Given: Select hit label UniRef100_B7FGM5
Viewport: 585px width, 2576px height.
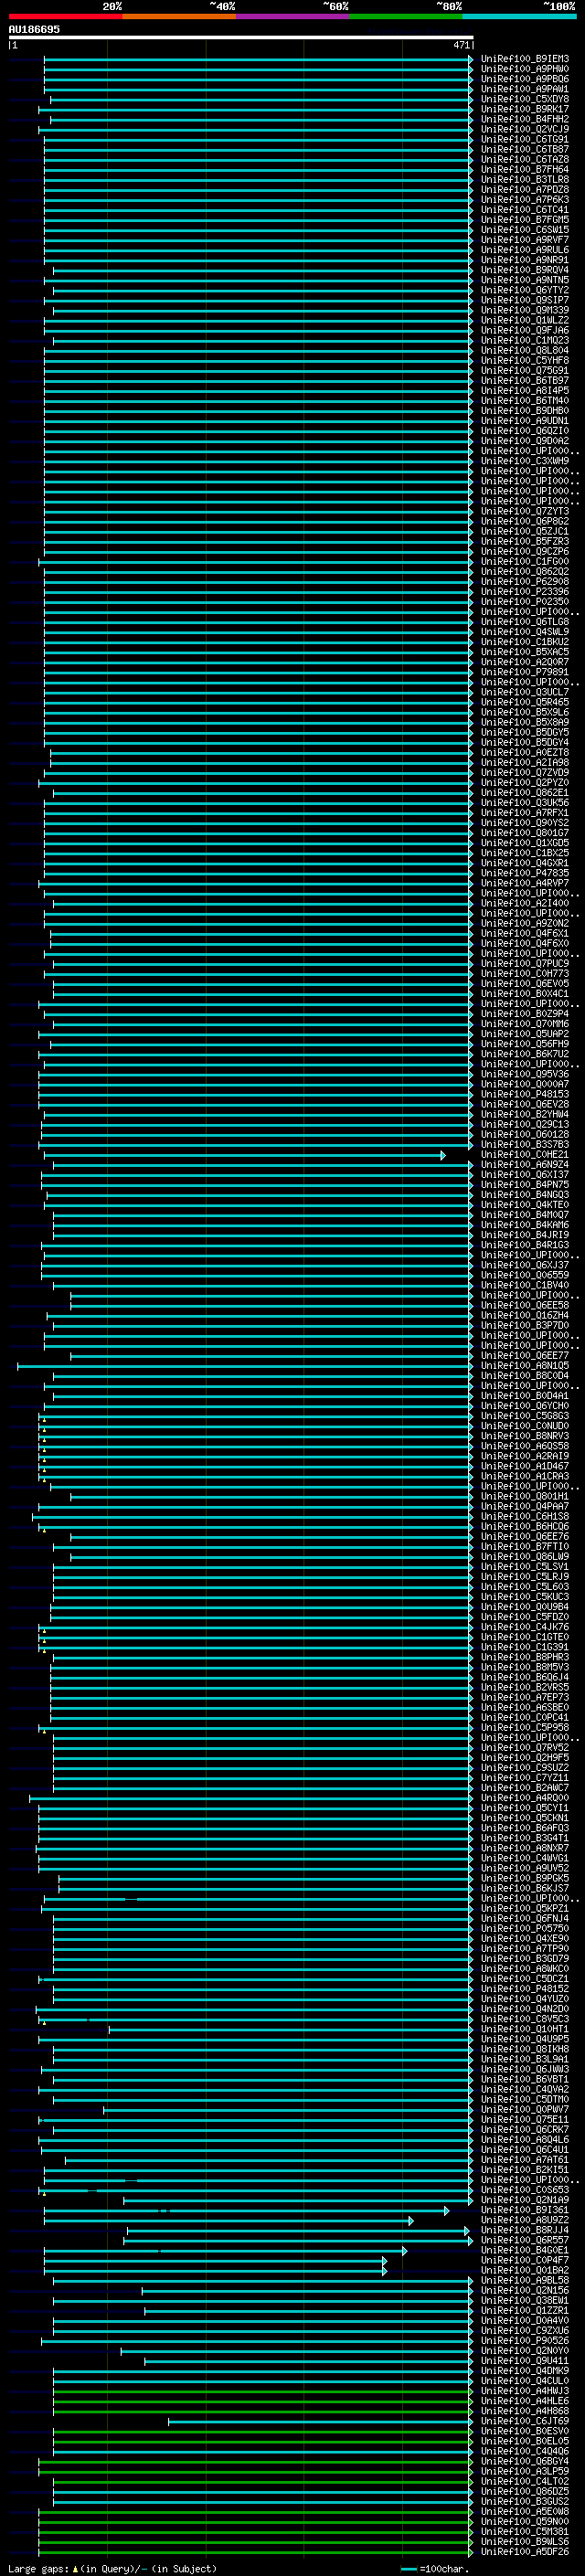Looking at the screenshot, I should coord(525,220).
